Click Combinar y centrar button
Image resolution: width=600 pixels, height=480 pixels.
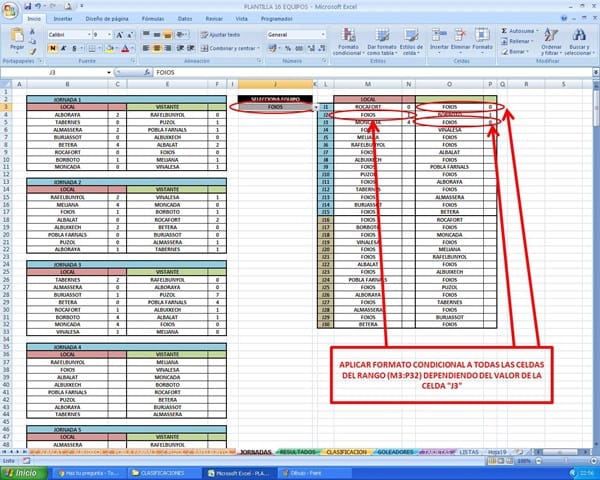click(230, 48)
